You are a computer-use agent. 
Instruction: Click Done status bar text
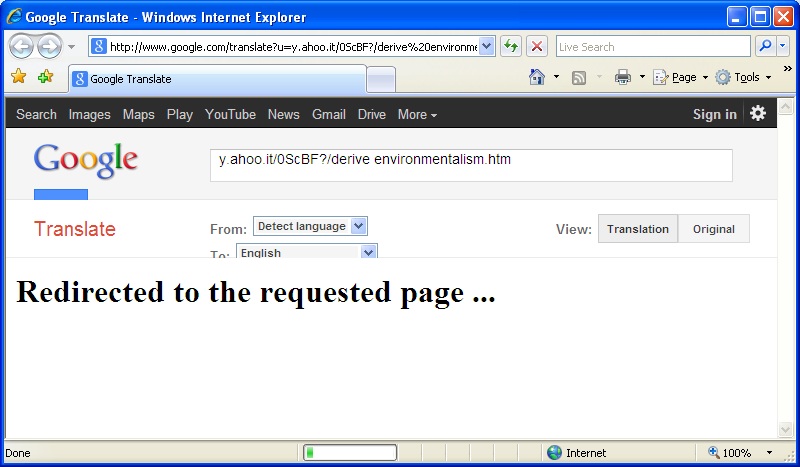pyautogui.click(x=18, y=453)
